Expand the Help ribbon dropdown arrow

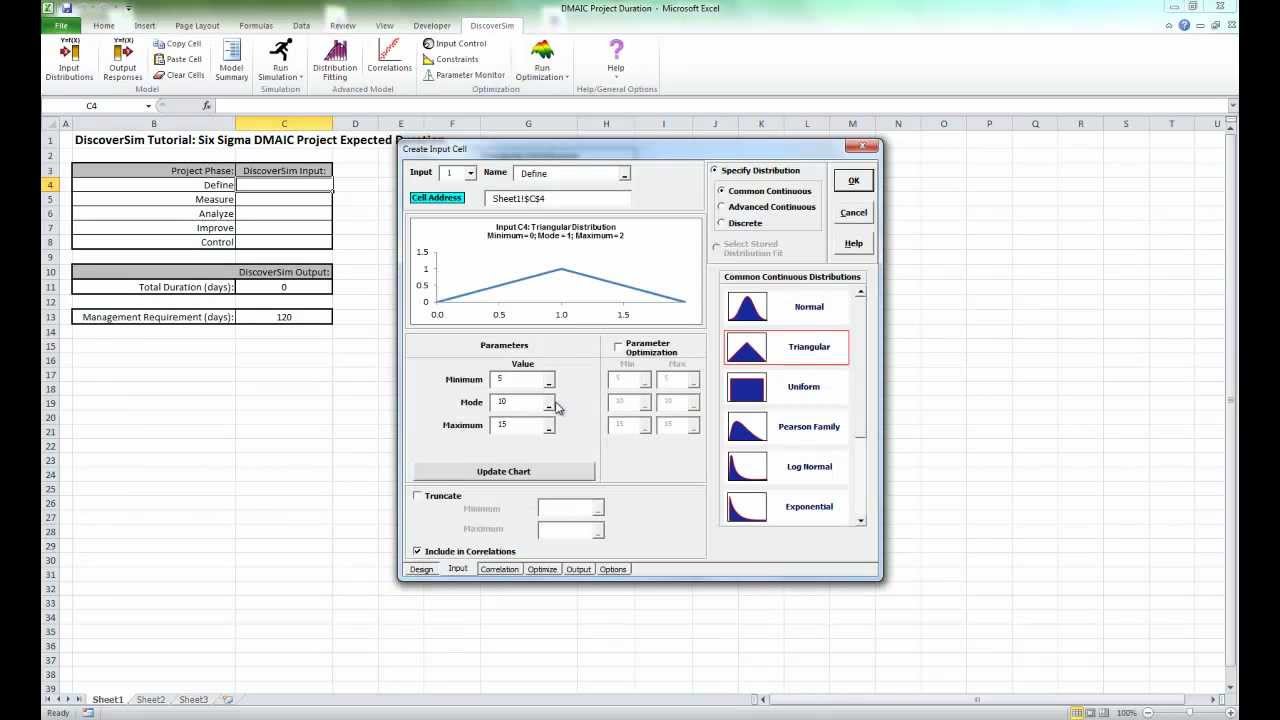pos(616,77)
